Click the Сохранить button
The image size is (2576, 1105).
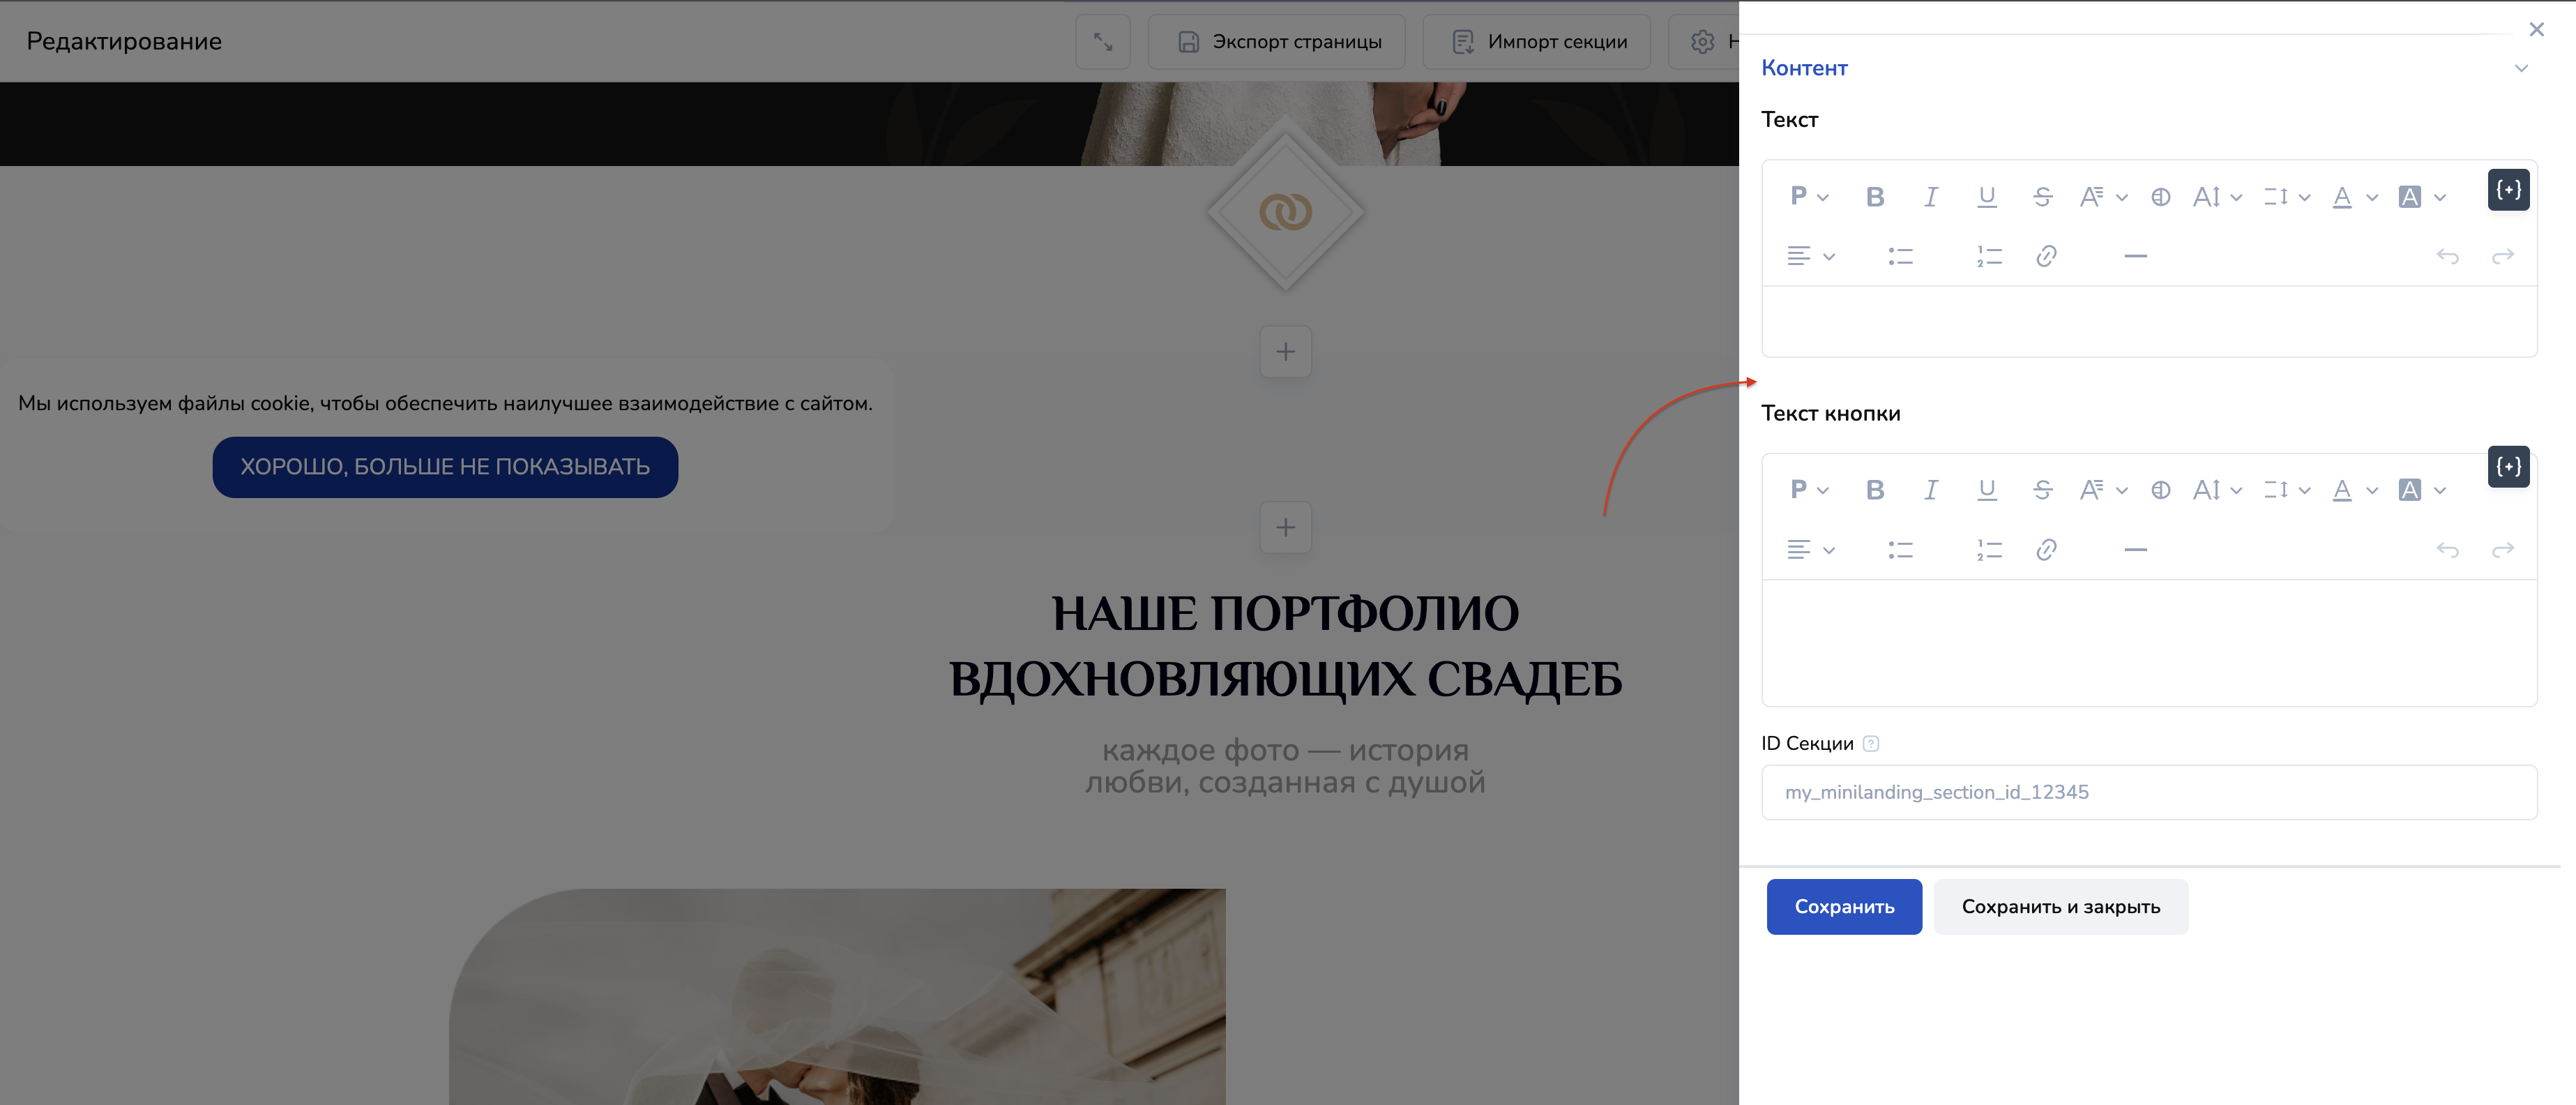click(x=1843, y=907)
